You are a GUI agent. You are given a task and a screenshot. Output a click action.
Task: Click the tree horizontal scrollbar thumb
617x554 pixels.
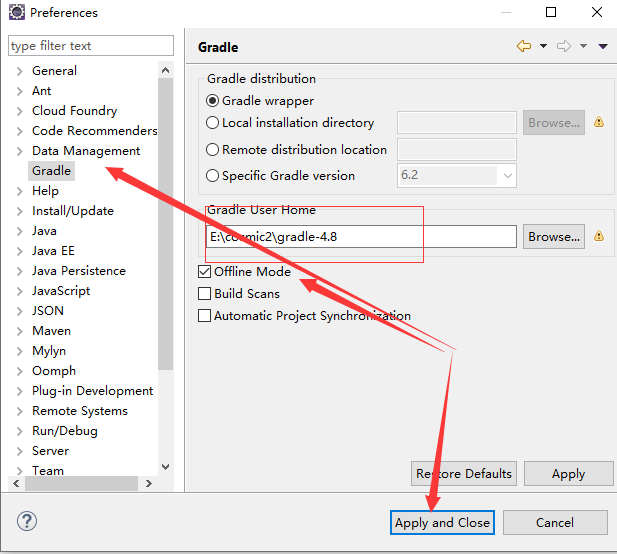click(x=81, y=483)
